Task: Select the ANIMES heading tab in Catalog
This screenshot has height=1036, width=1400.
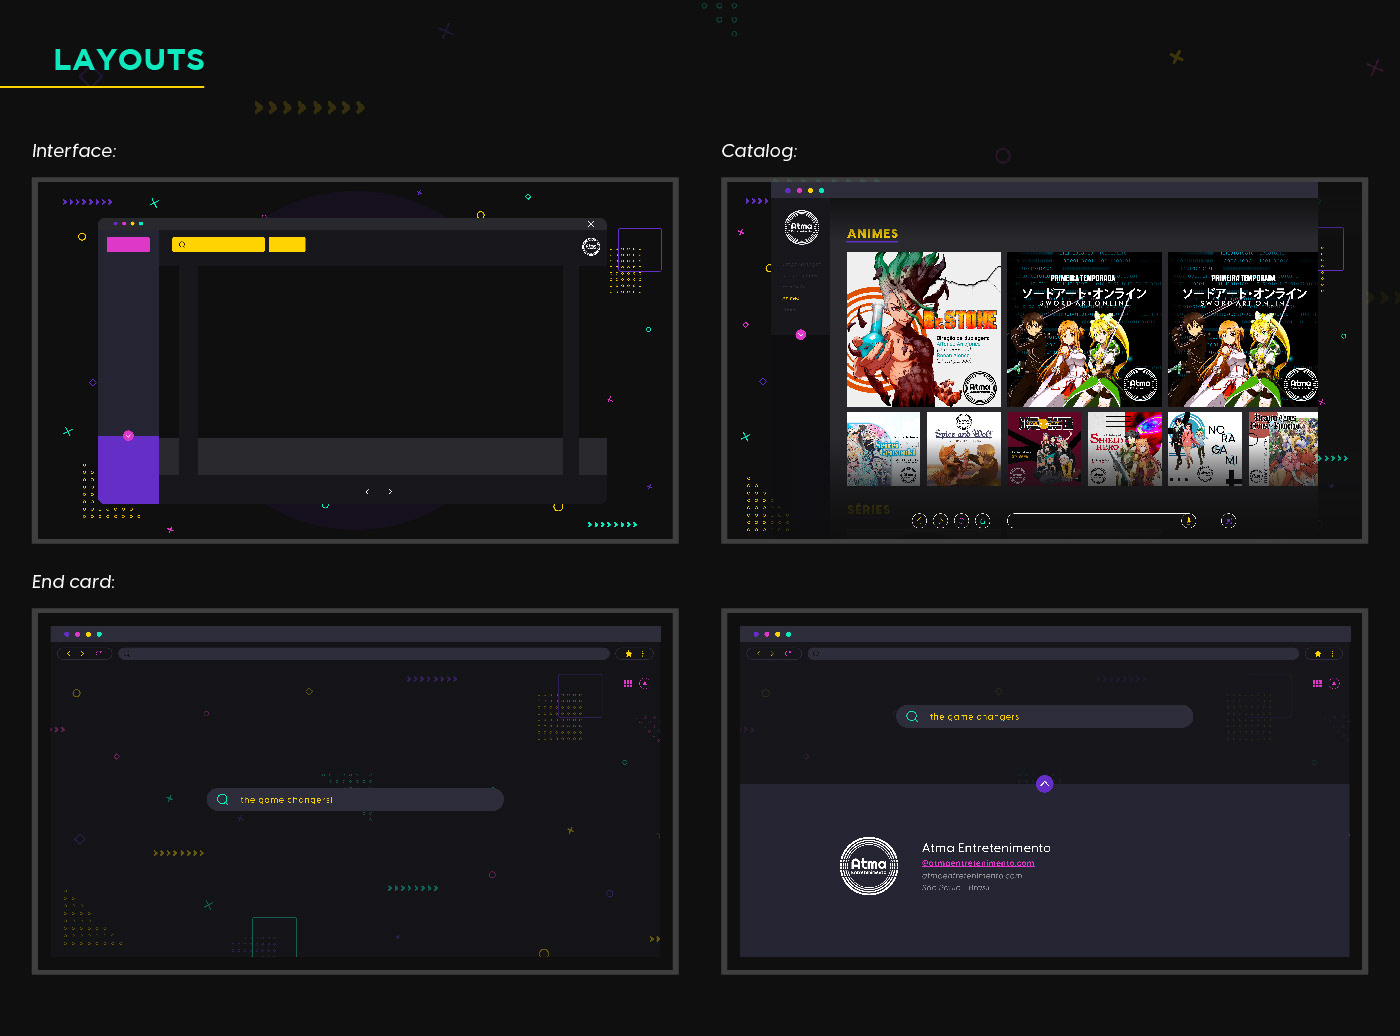Action: tap(872, 234)
